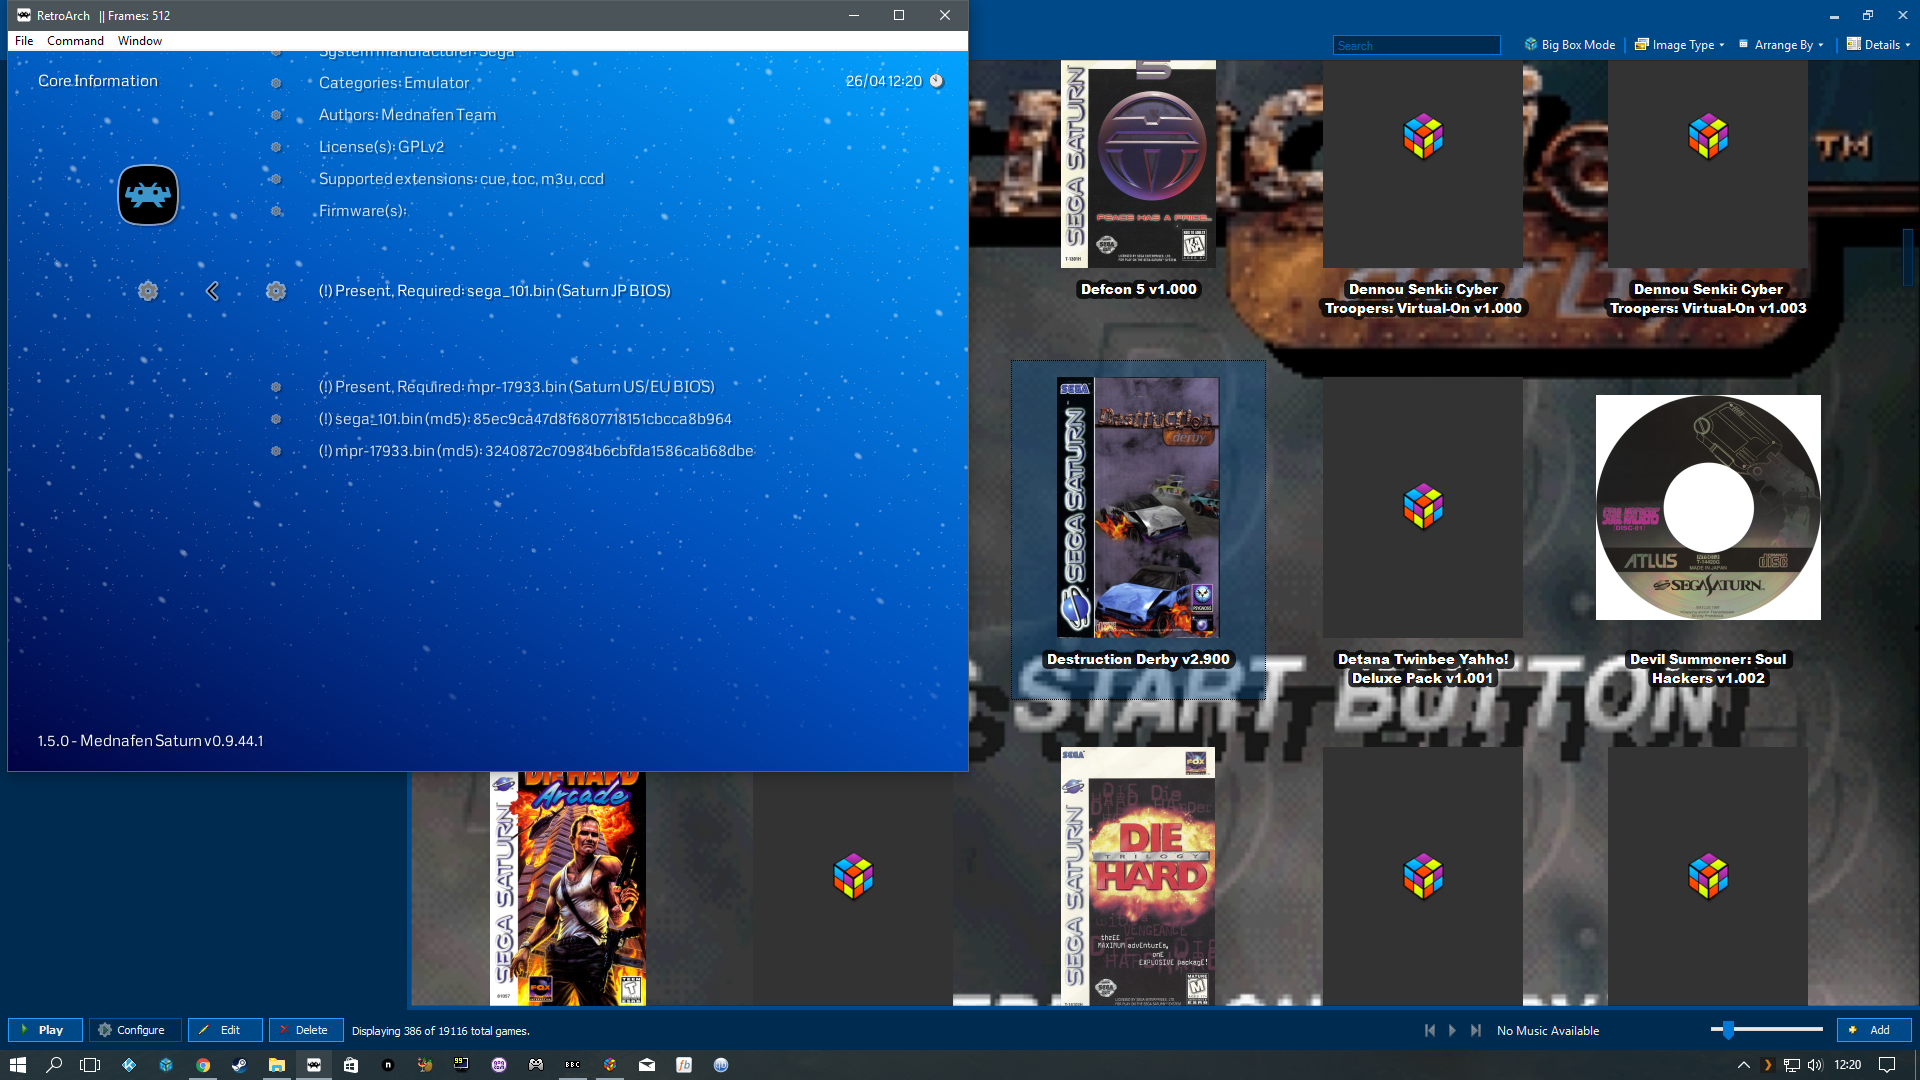This screenshot has height=1080, width=1920.
Task: Click the taskbar clock showing 12:20
Action: 1848,1065
